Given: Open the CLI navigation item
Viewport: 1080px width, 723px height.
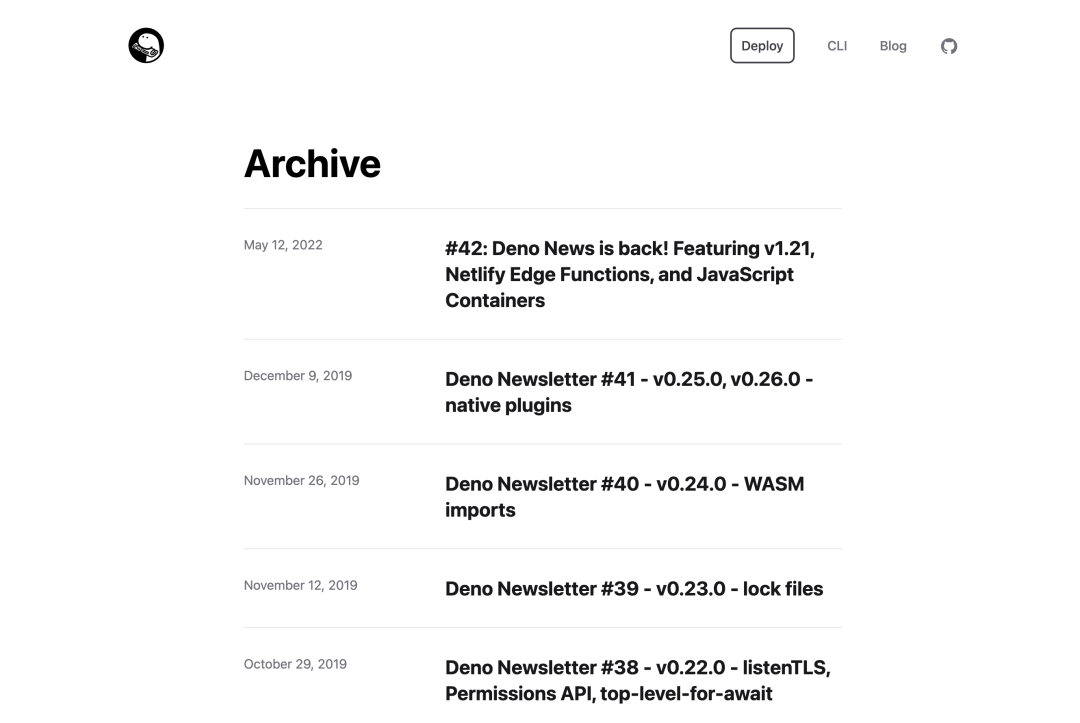Looking at the screenshot, I should [837, 46].
